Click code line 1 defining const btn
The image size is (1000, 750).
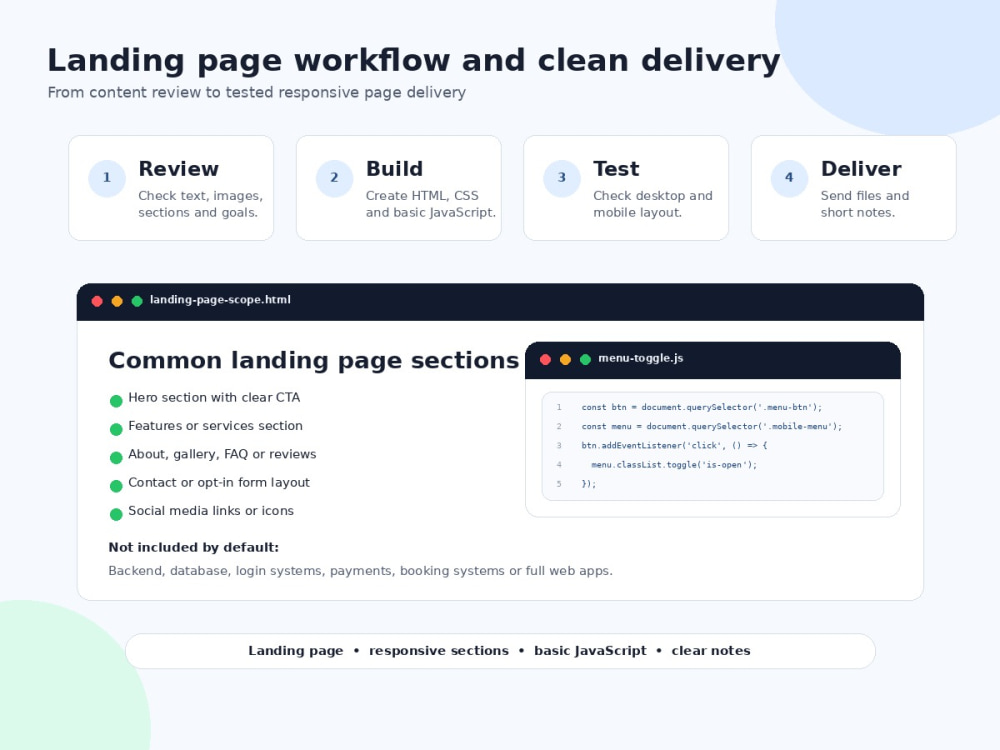702,407
